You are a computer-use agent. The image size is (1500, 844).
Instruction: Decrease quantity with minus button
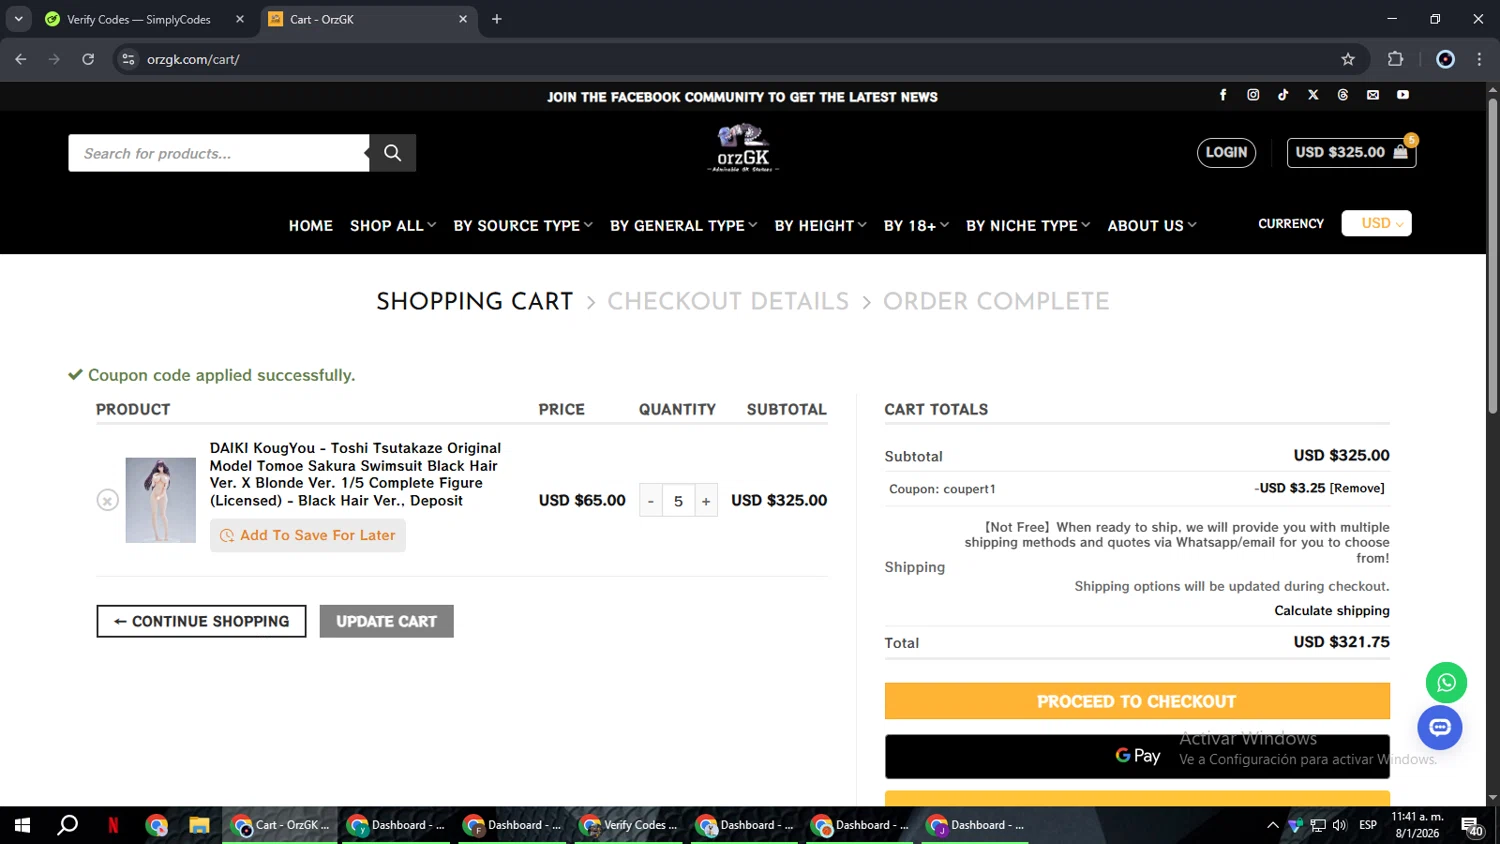(651, 501)
